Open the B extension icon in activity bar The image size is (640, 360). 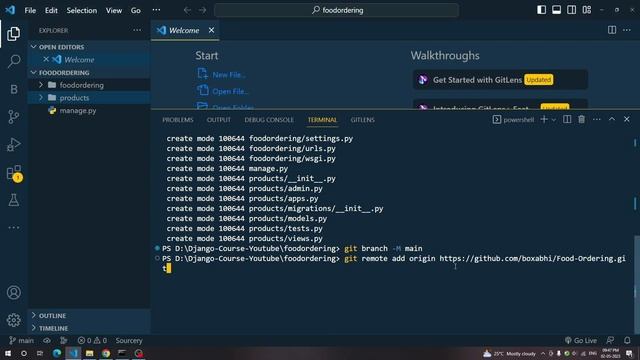point(13,89)
